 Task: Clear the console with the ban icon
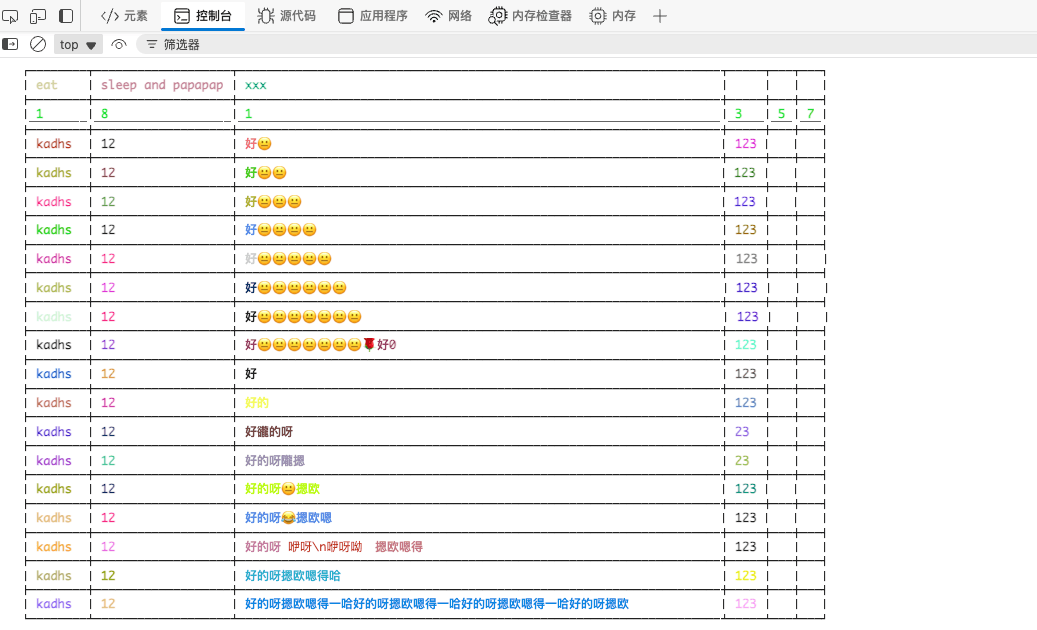pyautogui.click(x=38, y=44)
